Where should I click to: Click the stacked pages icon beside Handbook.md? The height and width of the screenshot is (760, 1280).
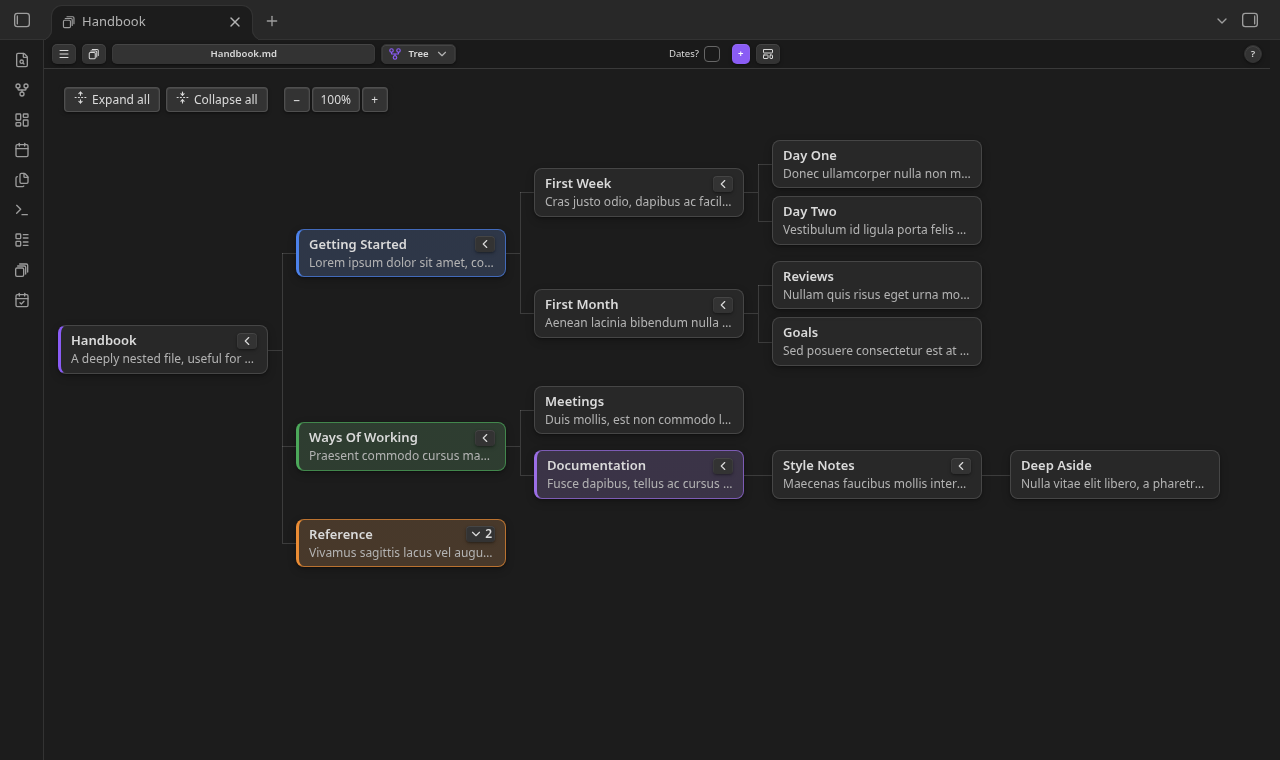(x=94, y=54)
